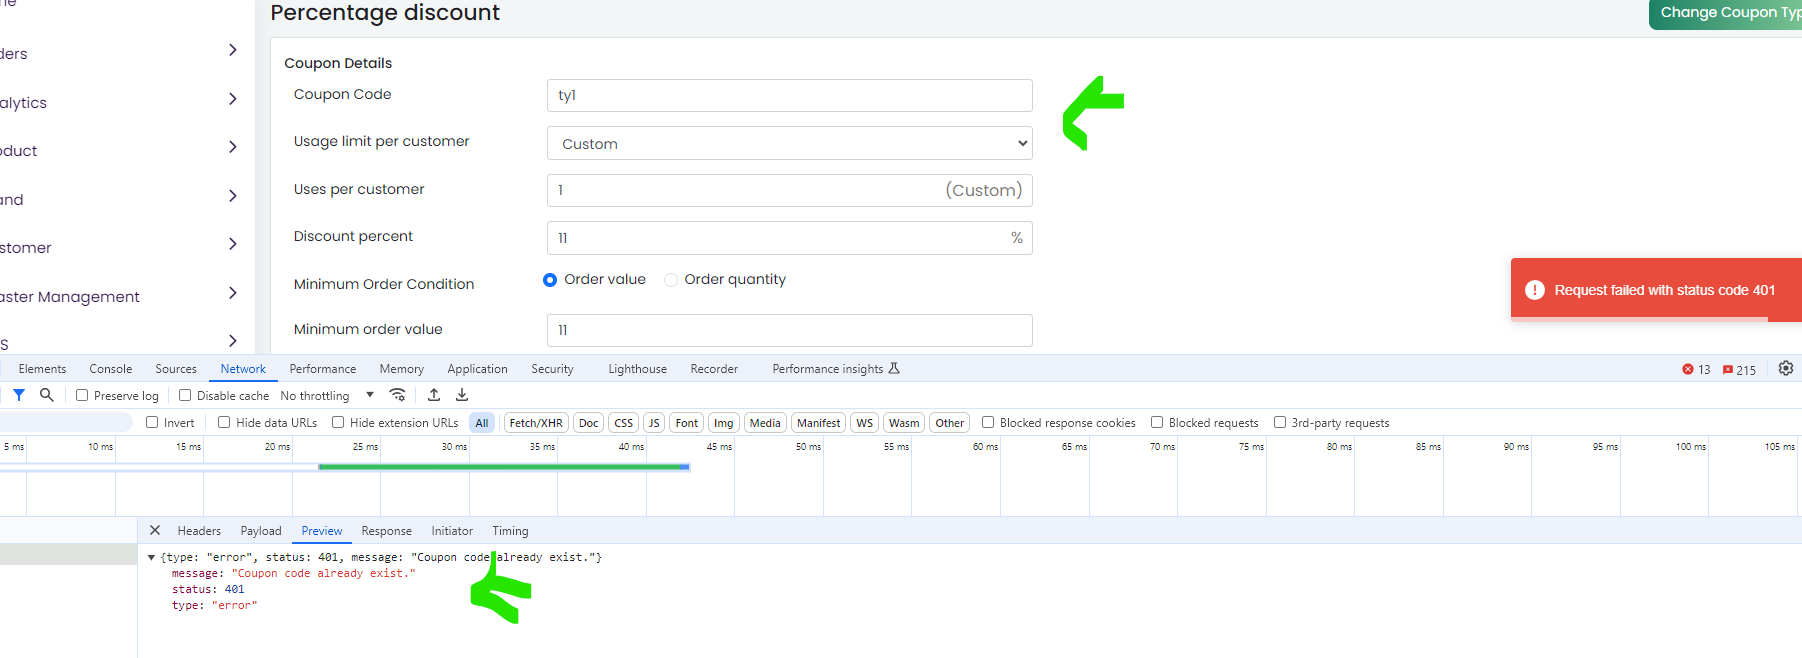Image resolution: width=1802 pixels, height=658 pixels.
Task: Filter requests by Fetch/XHR
Action: point(536,423)
